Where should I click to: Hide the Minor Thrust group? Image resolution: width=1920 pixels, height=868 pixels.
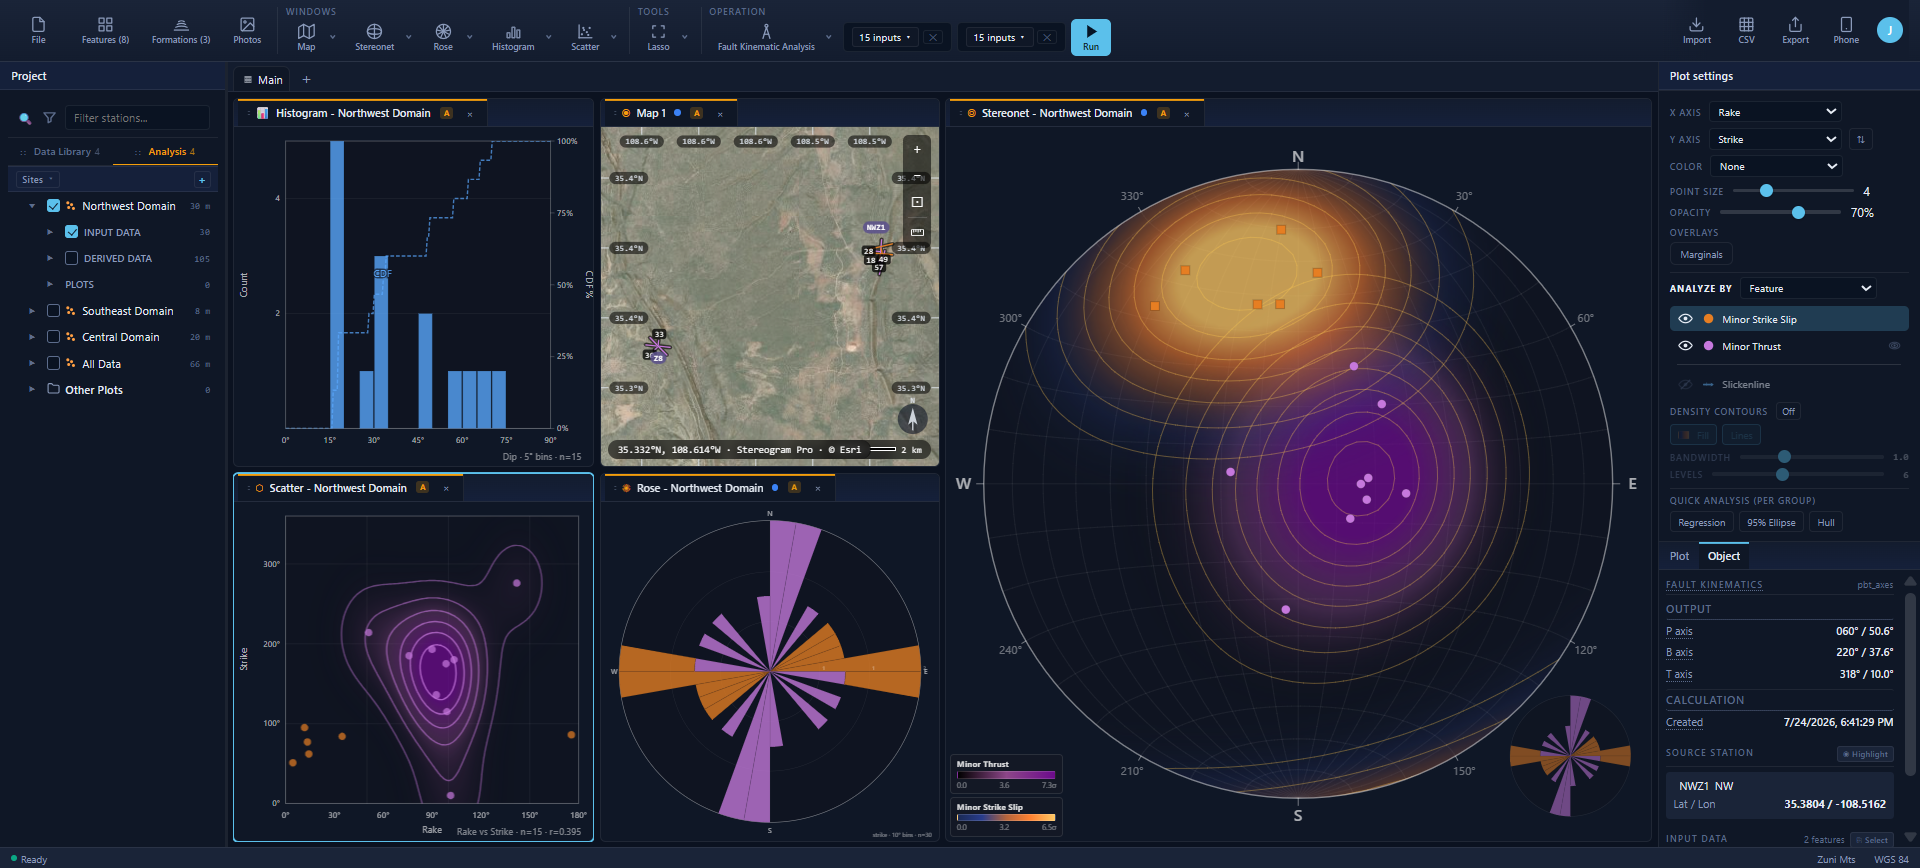[1685, 346]
